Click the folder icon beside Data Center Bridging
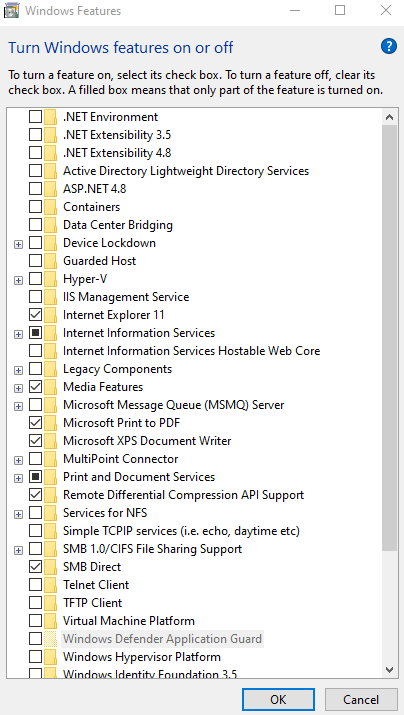Viewport: 404px width, 715px height. pyautogui.click(x=50, y=225)
